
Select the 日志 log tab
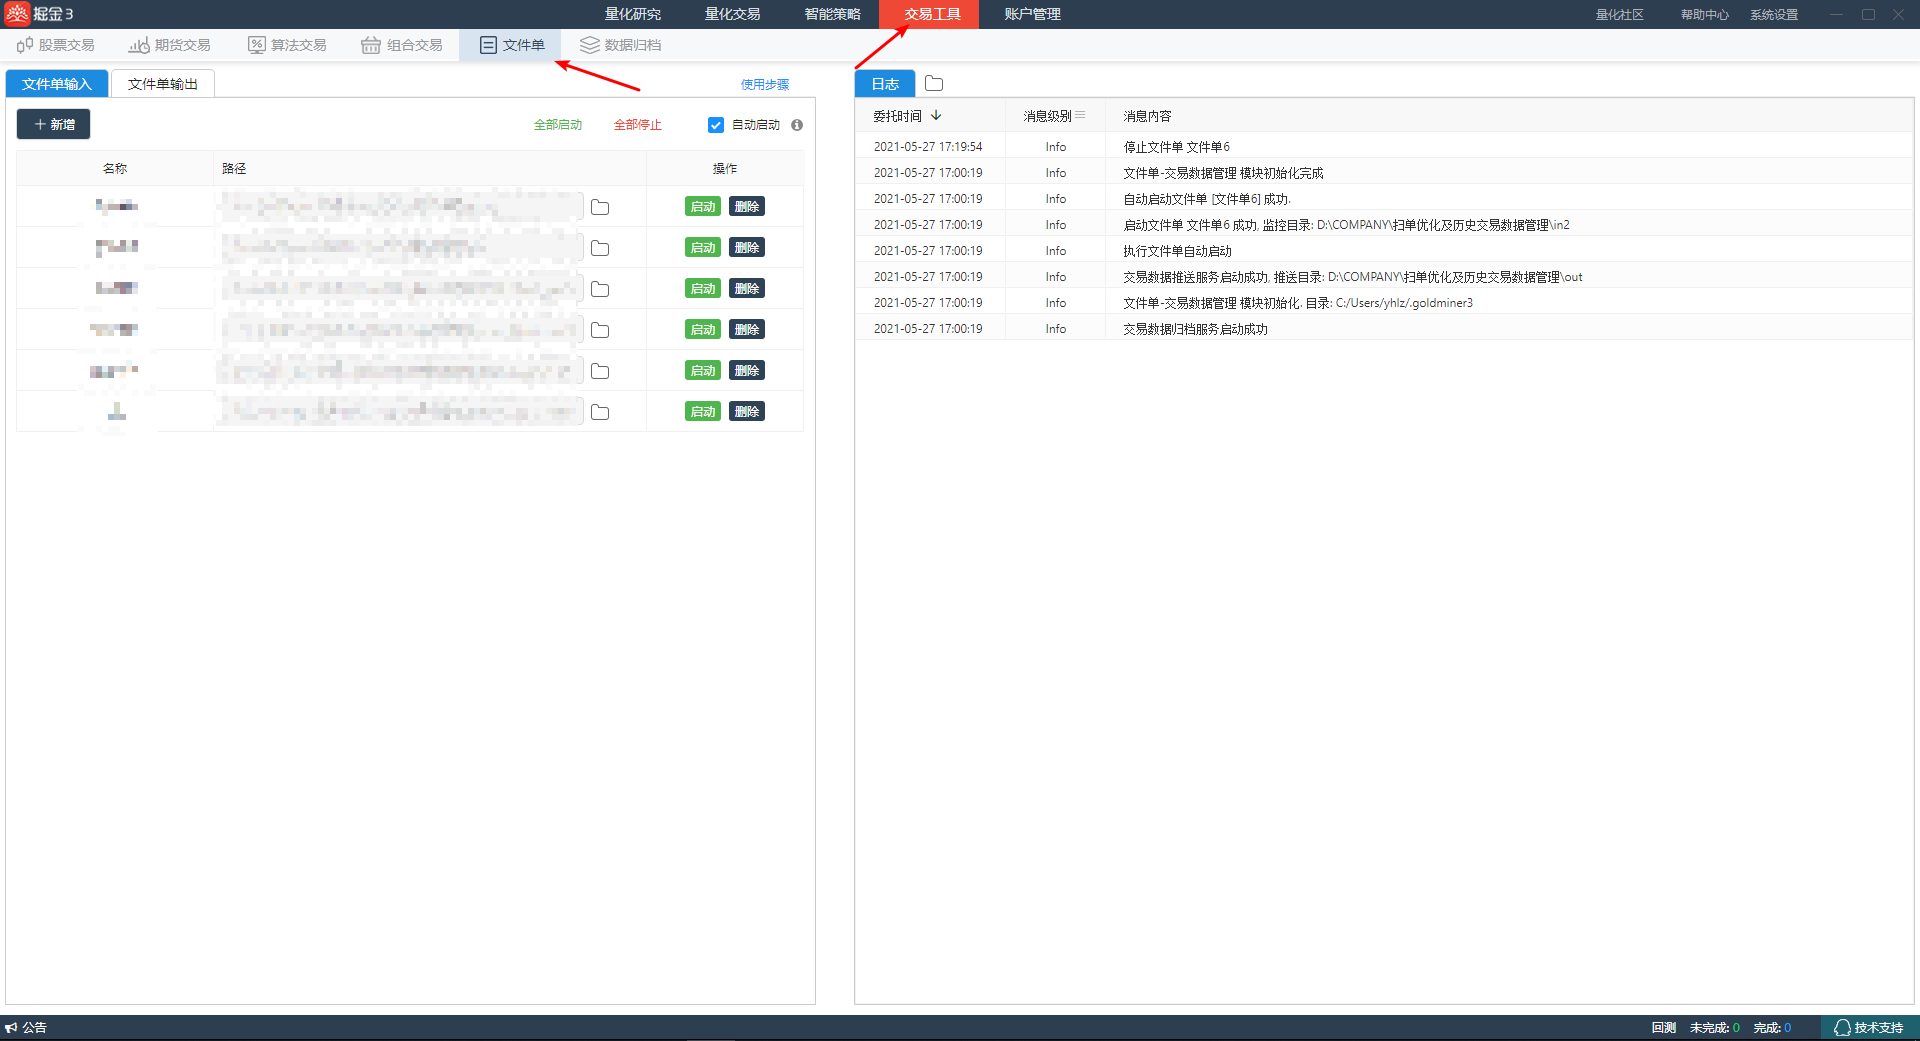(x=885, y=84)
